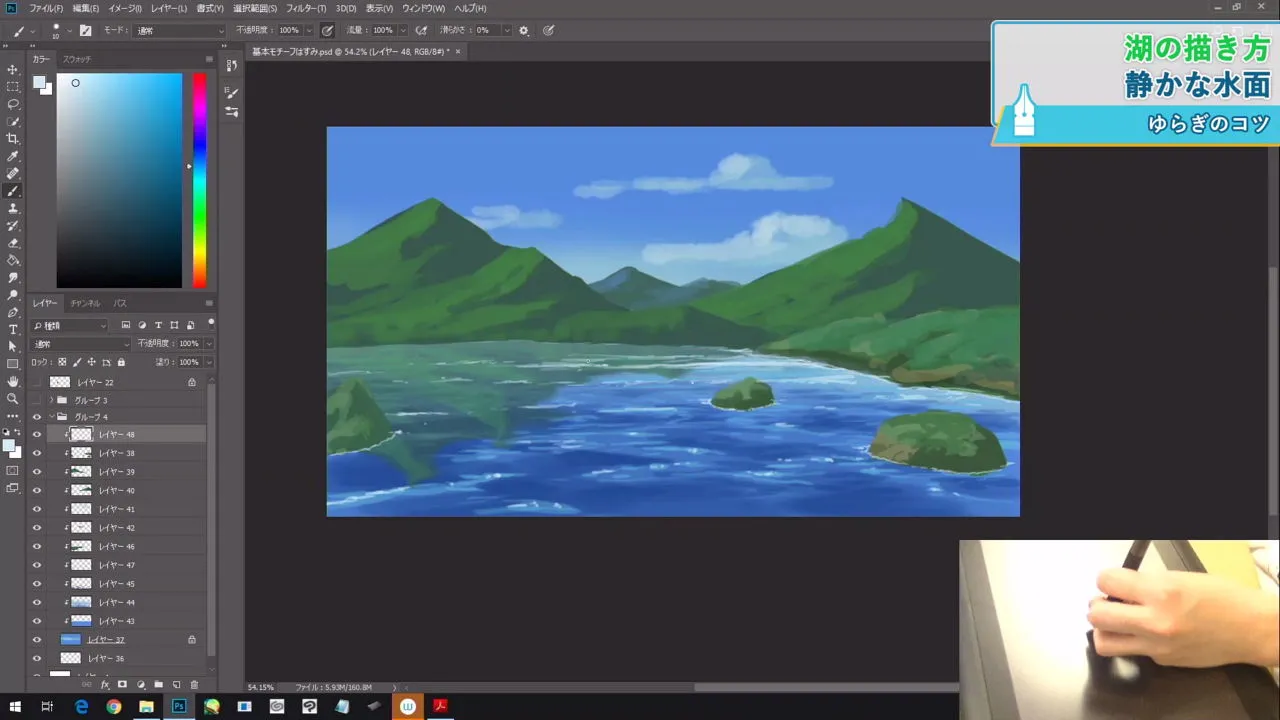Toggle visibility of レイヤー 36
Screen dimensions: 1280x720
pos(37,658)
